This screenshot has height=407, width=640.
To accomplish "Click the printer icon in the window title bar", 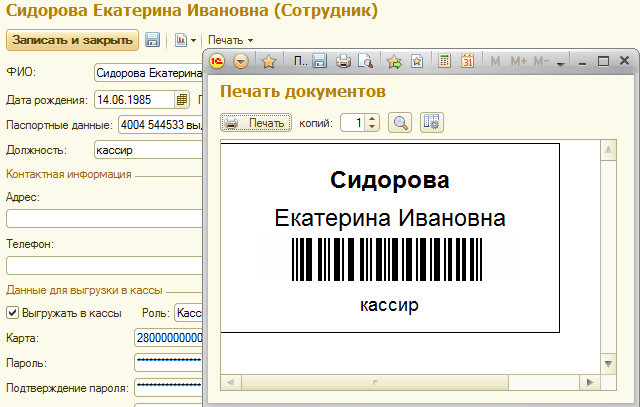I will point(343,62).
